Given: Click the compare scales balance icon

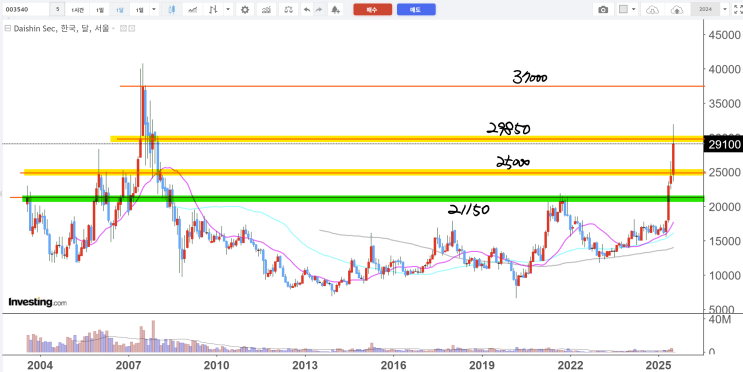Looking at the screenshot, I should point(288,9).
